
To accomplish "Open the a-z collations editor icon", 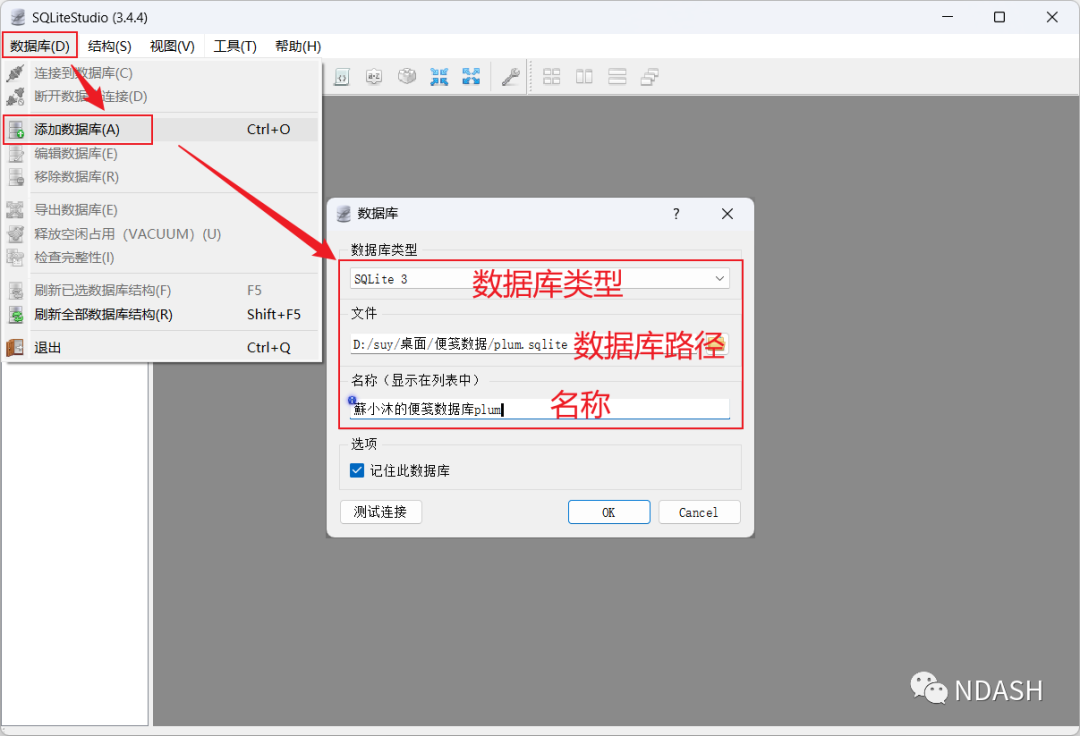I will point(374,76).
